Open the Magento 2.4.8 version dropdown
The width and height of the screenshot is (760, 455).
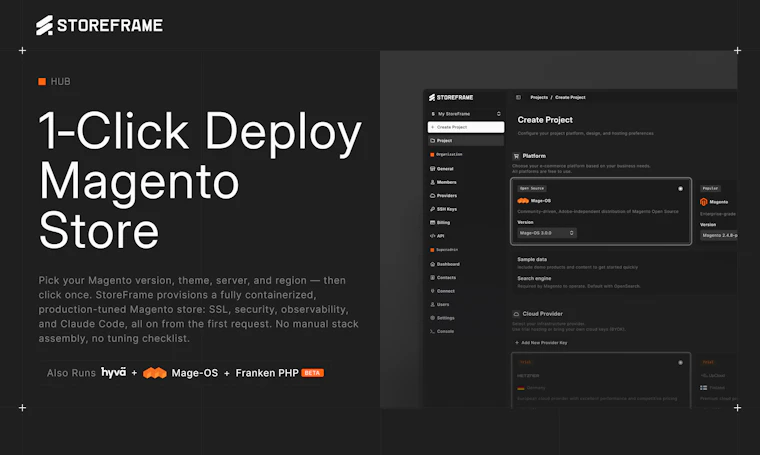tap(719, 235)
